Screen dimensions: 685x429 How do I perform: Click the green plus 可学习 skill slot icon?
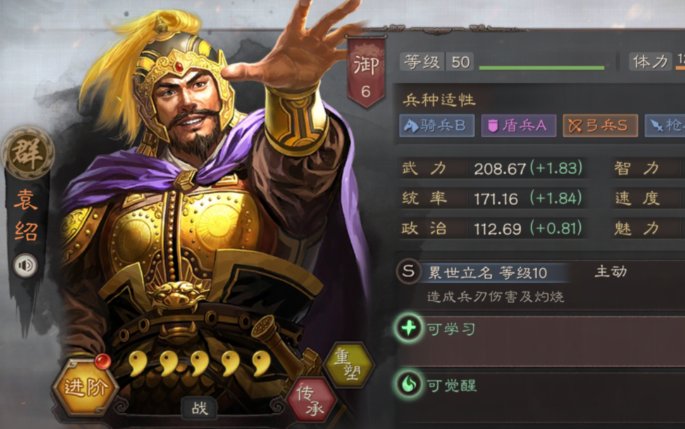point(409,328)
